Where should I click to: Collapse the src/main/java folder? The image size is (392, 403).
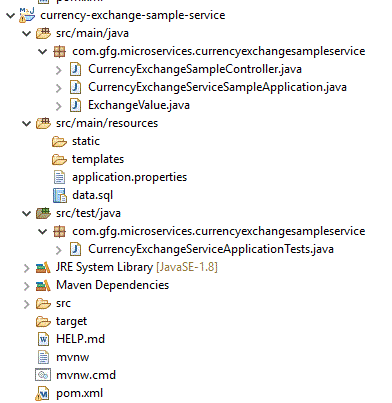26,33
